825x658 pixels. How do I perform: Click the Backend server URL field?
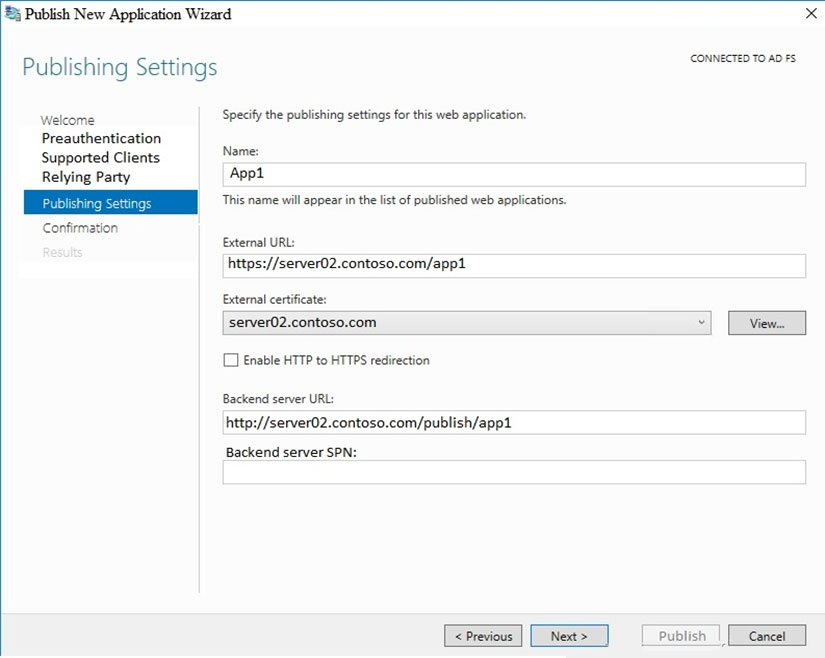[x=514, y=422]
